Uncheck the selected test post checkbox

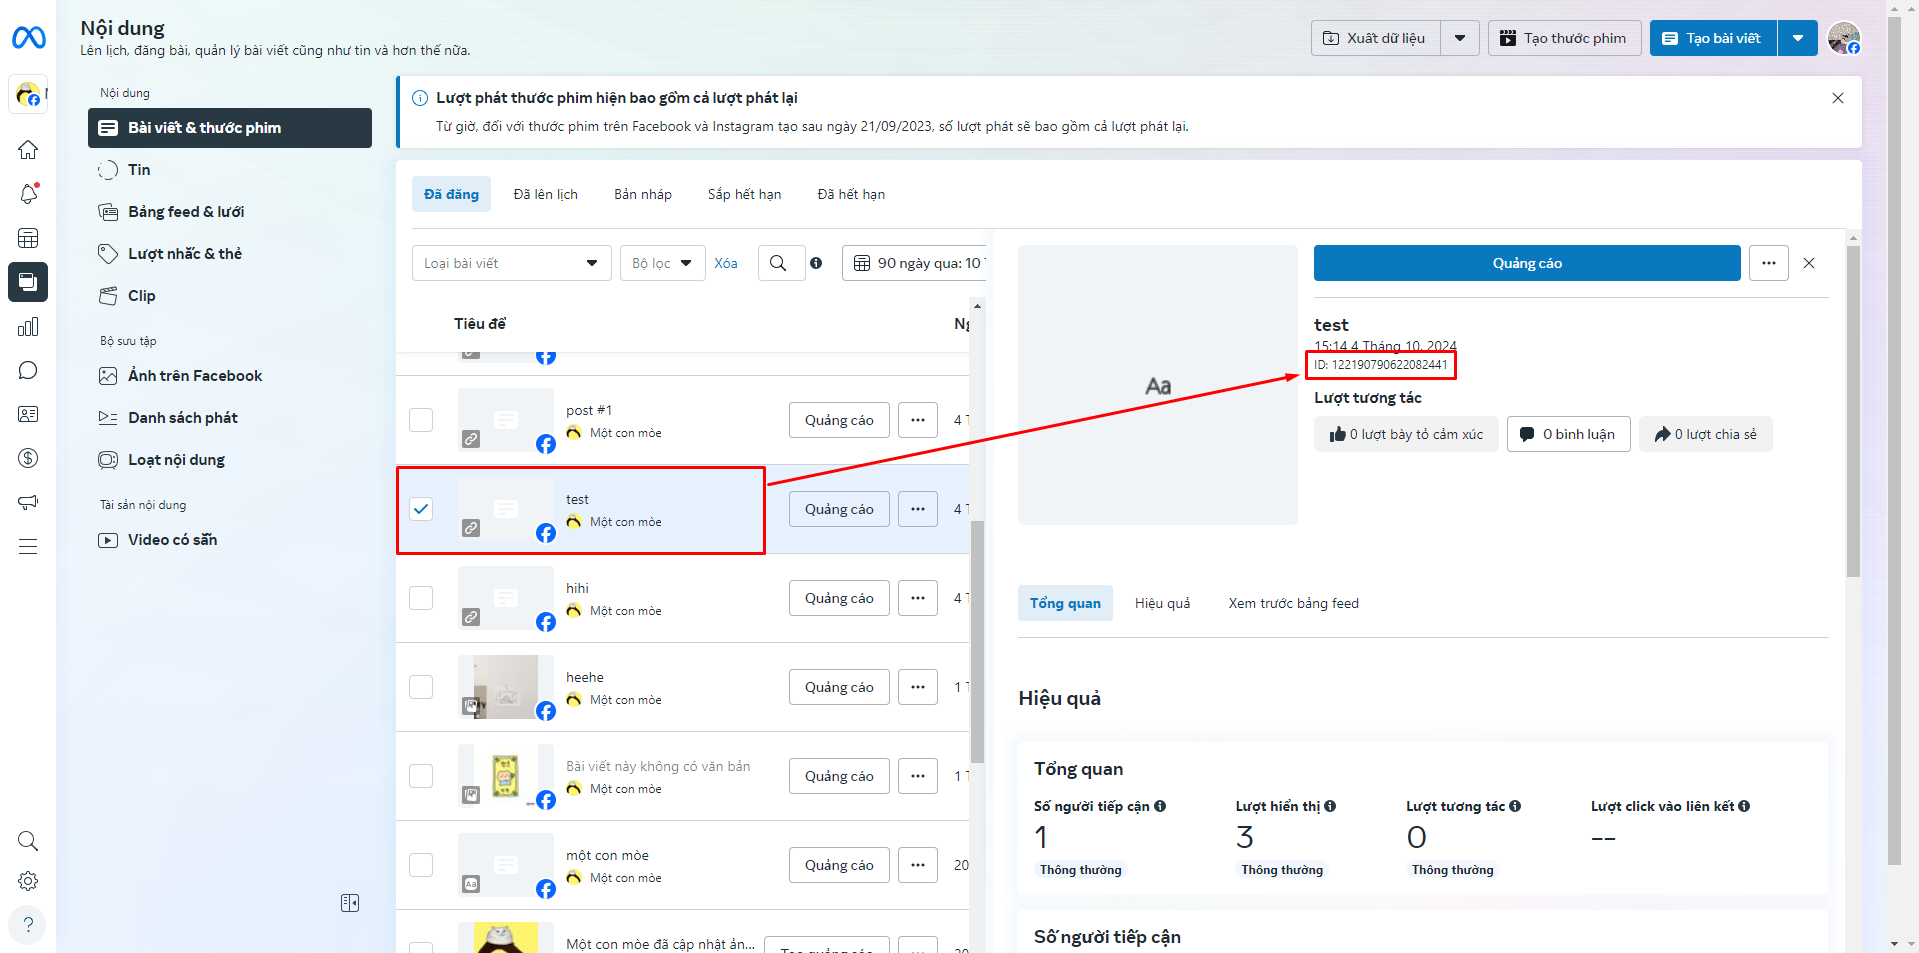(x=421, y=509)
